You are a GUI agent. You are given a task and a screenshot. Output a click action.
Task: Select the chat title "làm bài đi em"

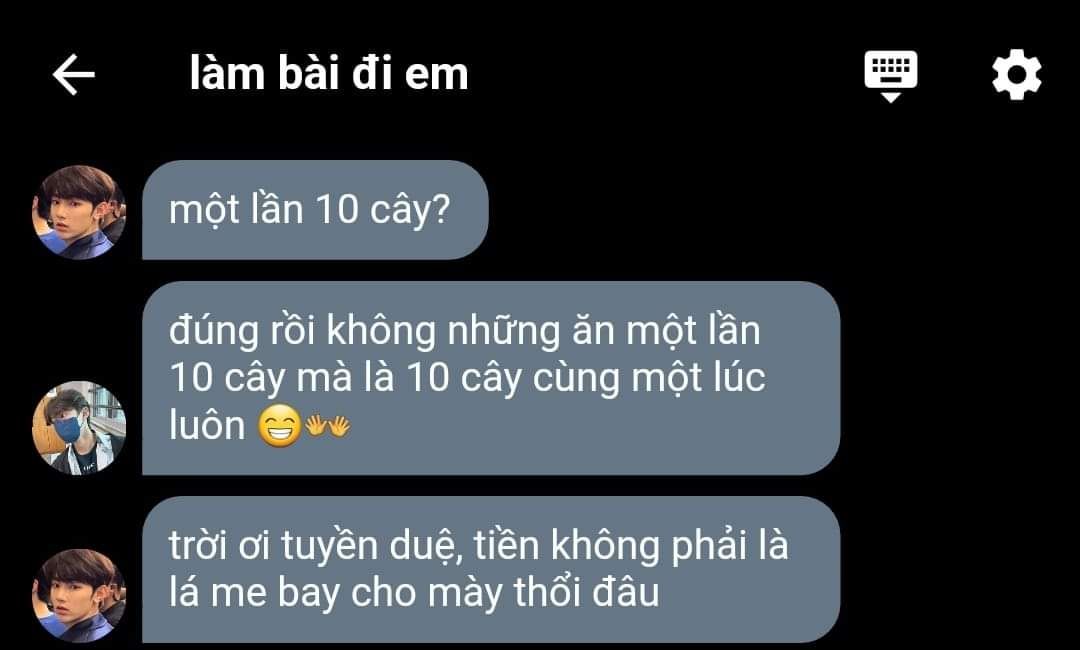329,74
